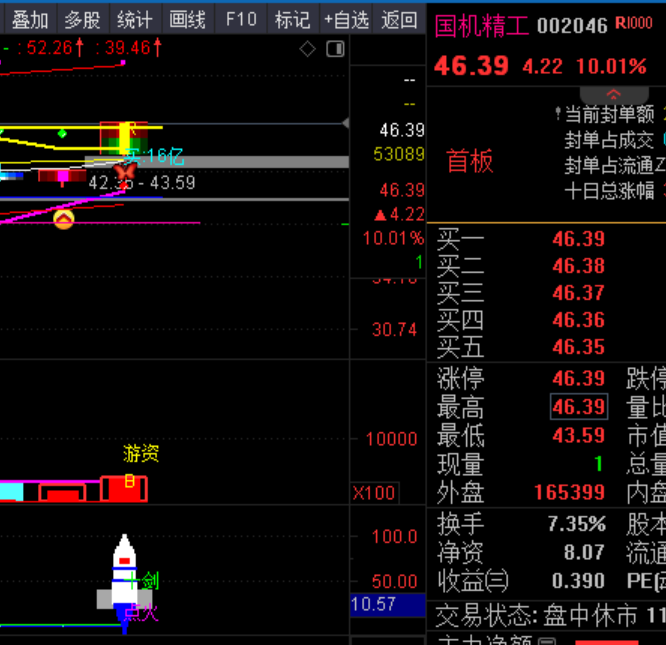666x645 pixels.
Task: Click the RI000 superscript tag
Action: coord(634,23)
